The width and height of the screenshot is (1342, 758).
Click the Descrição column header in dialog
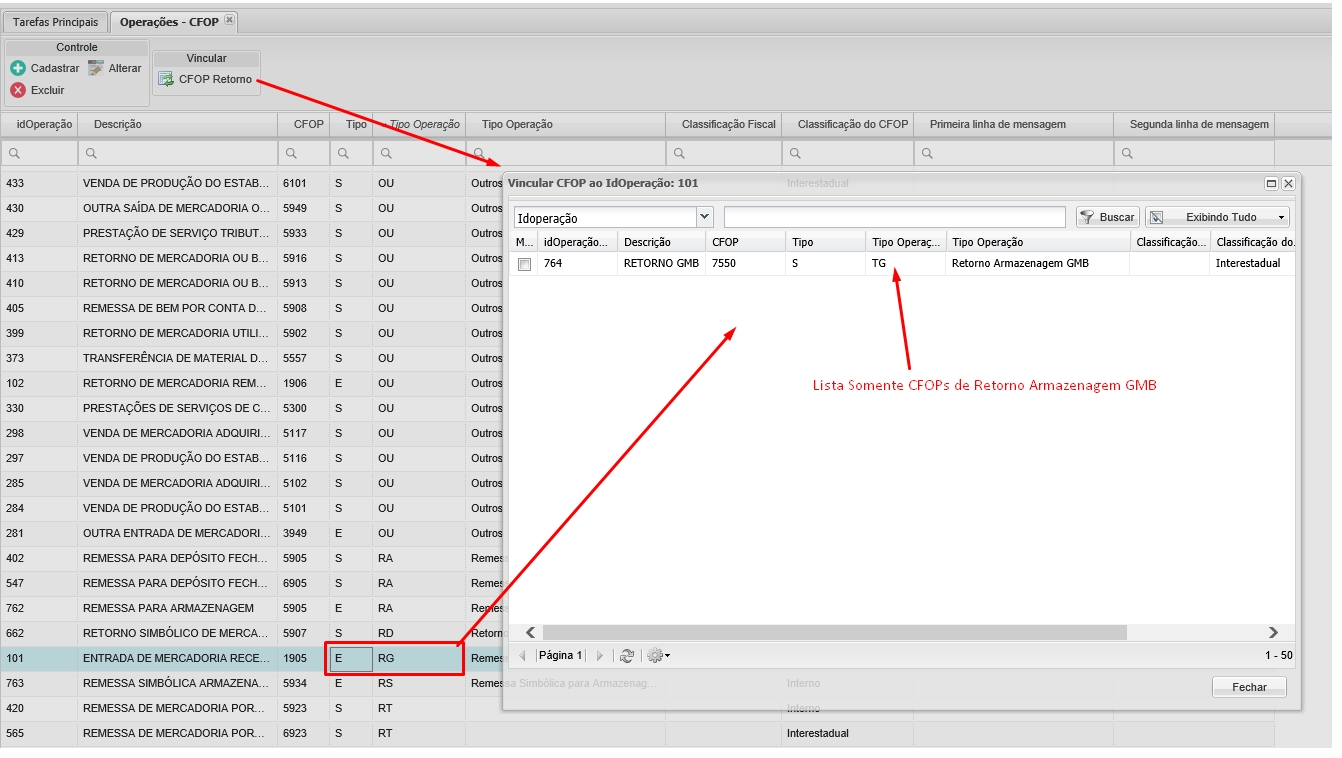661,242
